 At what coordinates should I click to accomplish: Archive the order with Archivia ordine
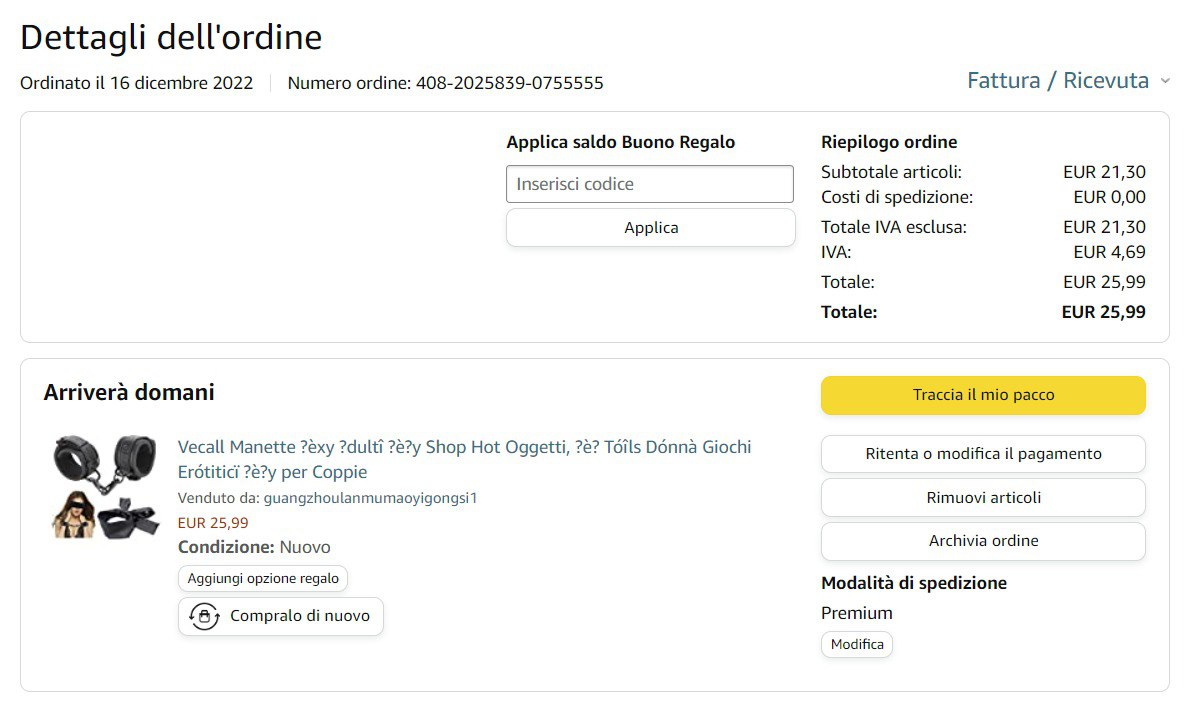(x=983, y=541)
